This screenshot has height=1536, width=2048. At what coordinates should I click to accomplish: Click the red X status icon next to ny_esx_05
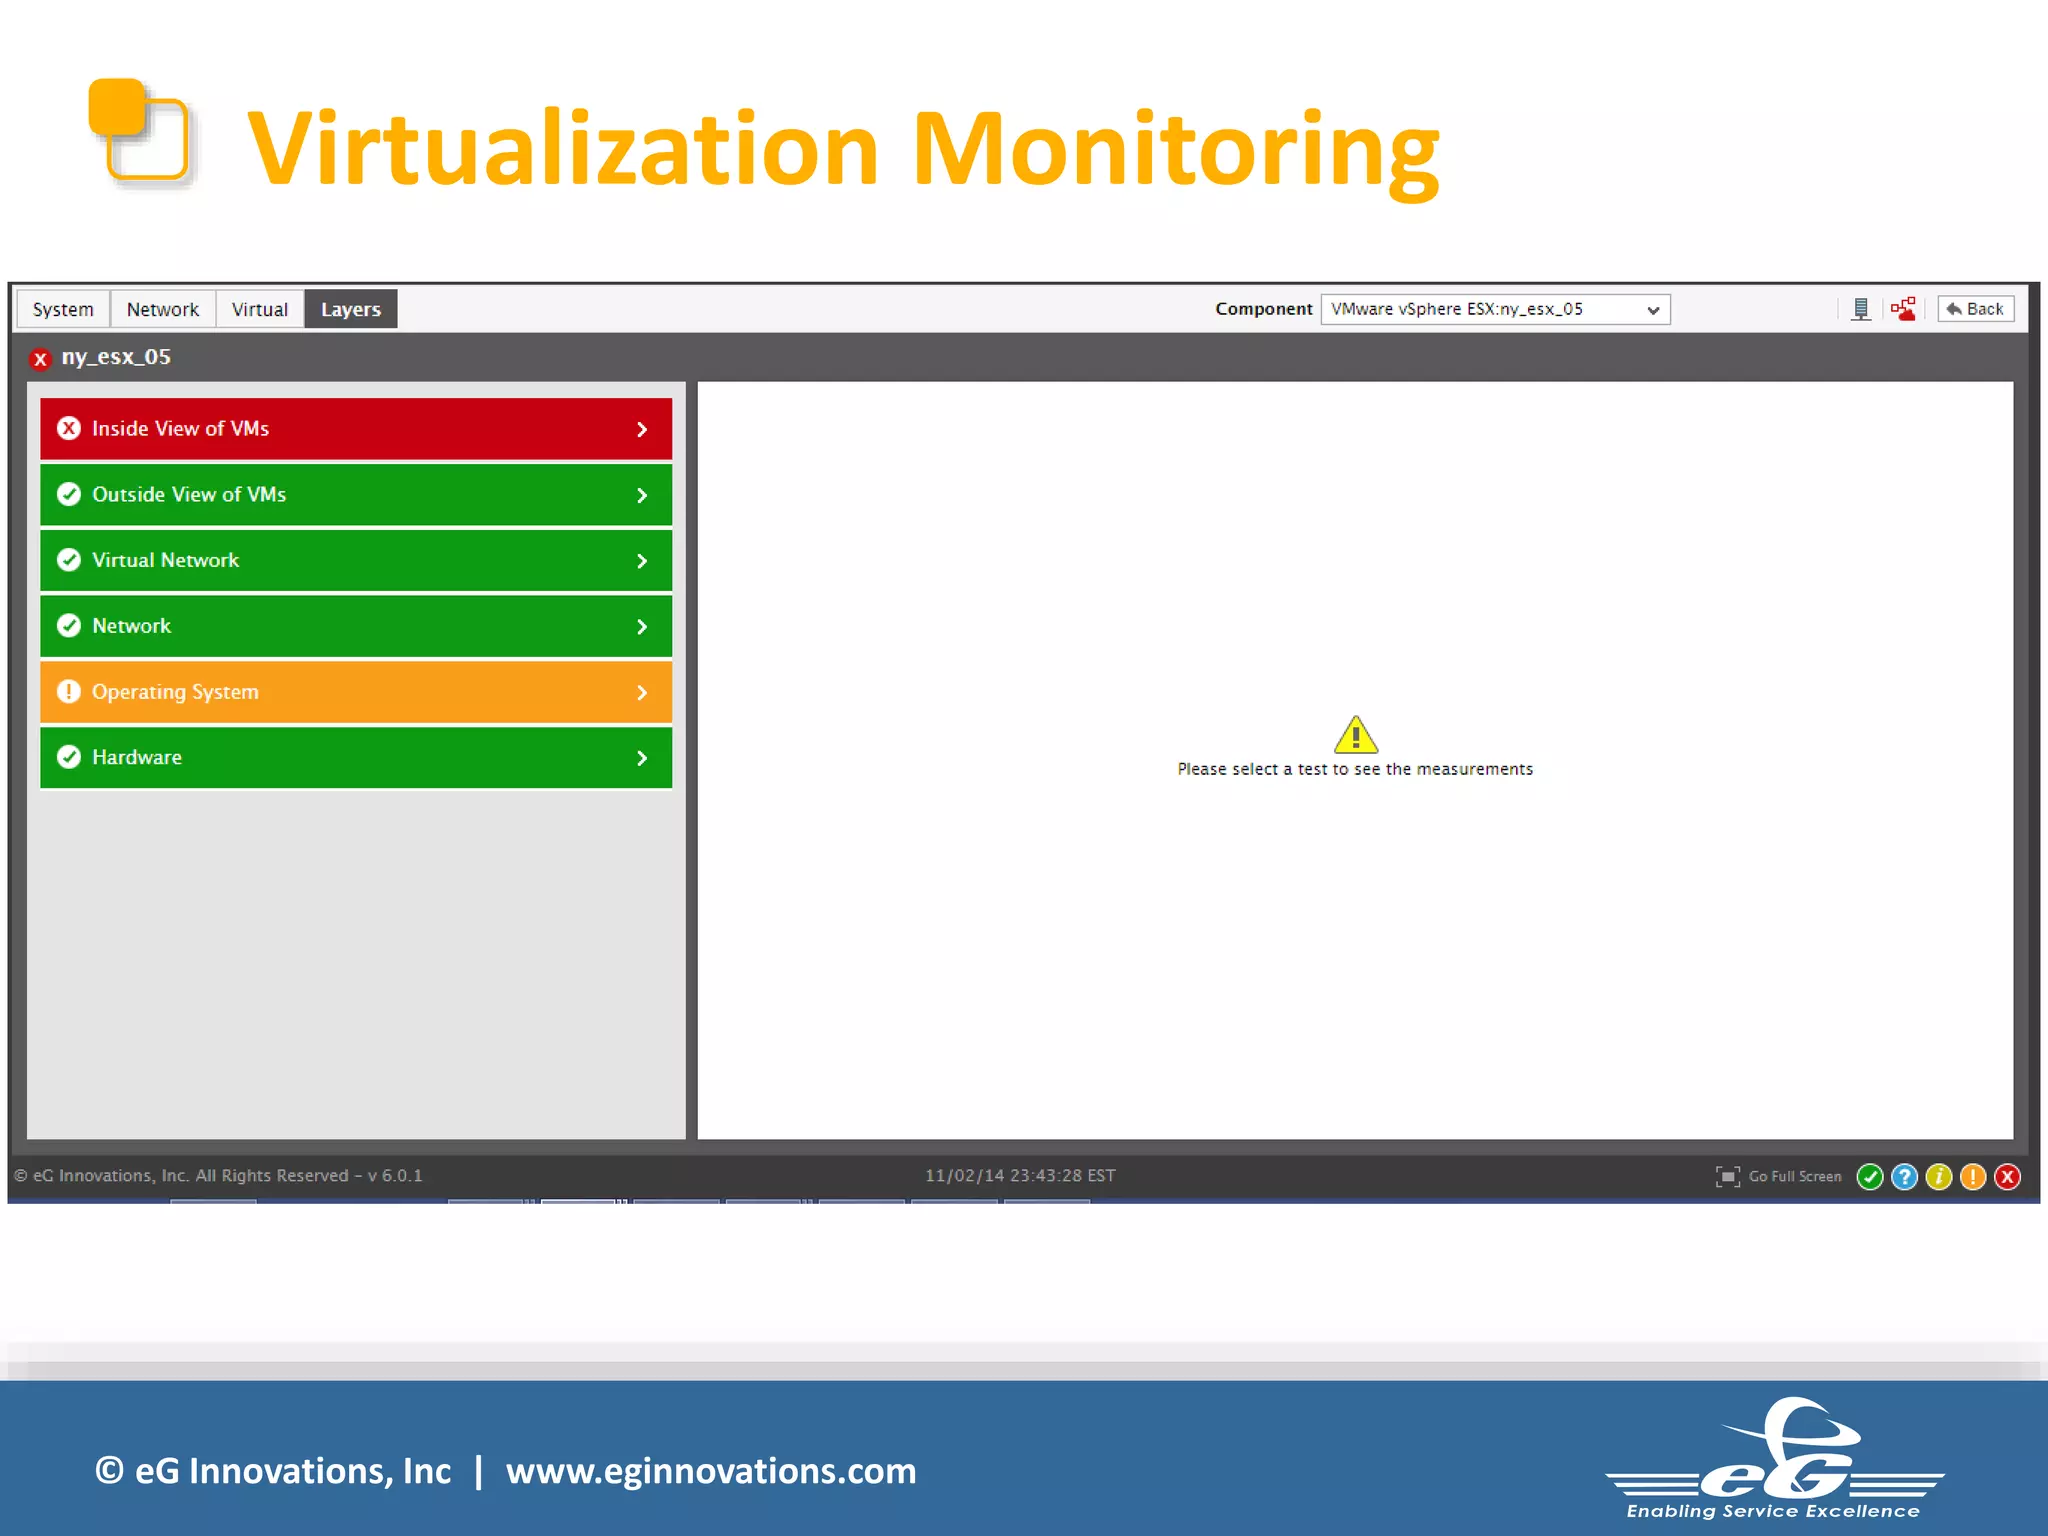[40, 359]
